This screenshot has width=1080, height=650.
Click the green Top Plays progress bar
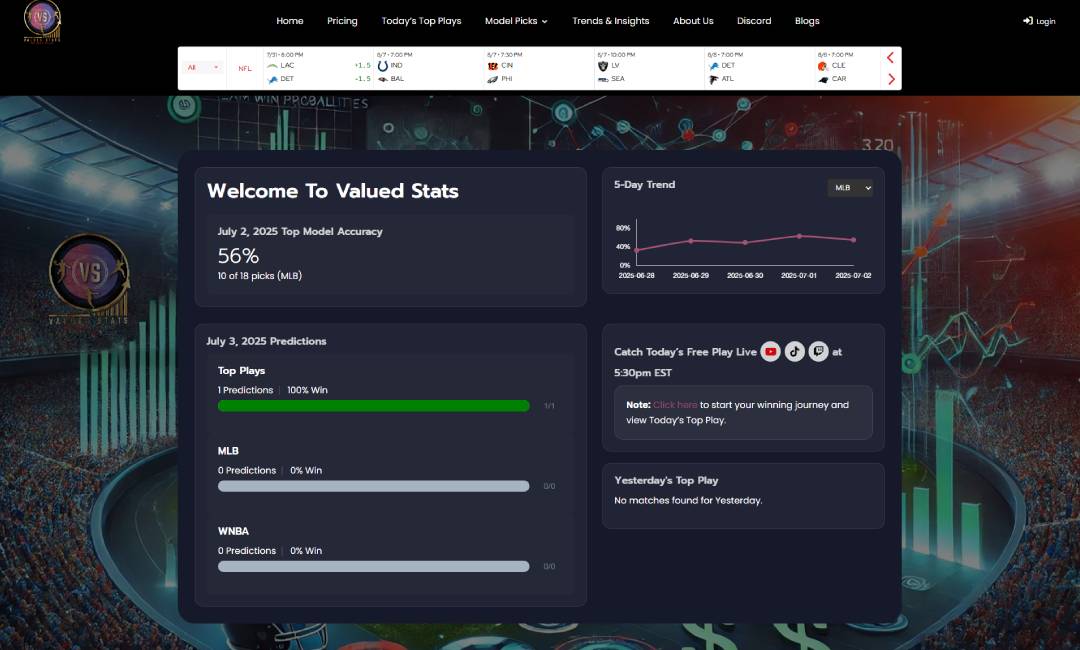pyautogui.click(x=373, y=406)
